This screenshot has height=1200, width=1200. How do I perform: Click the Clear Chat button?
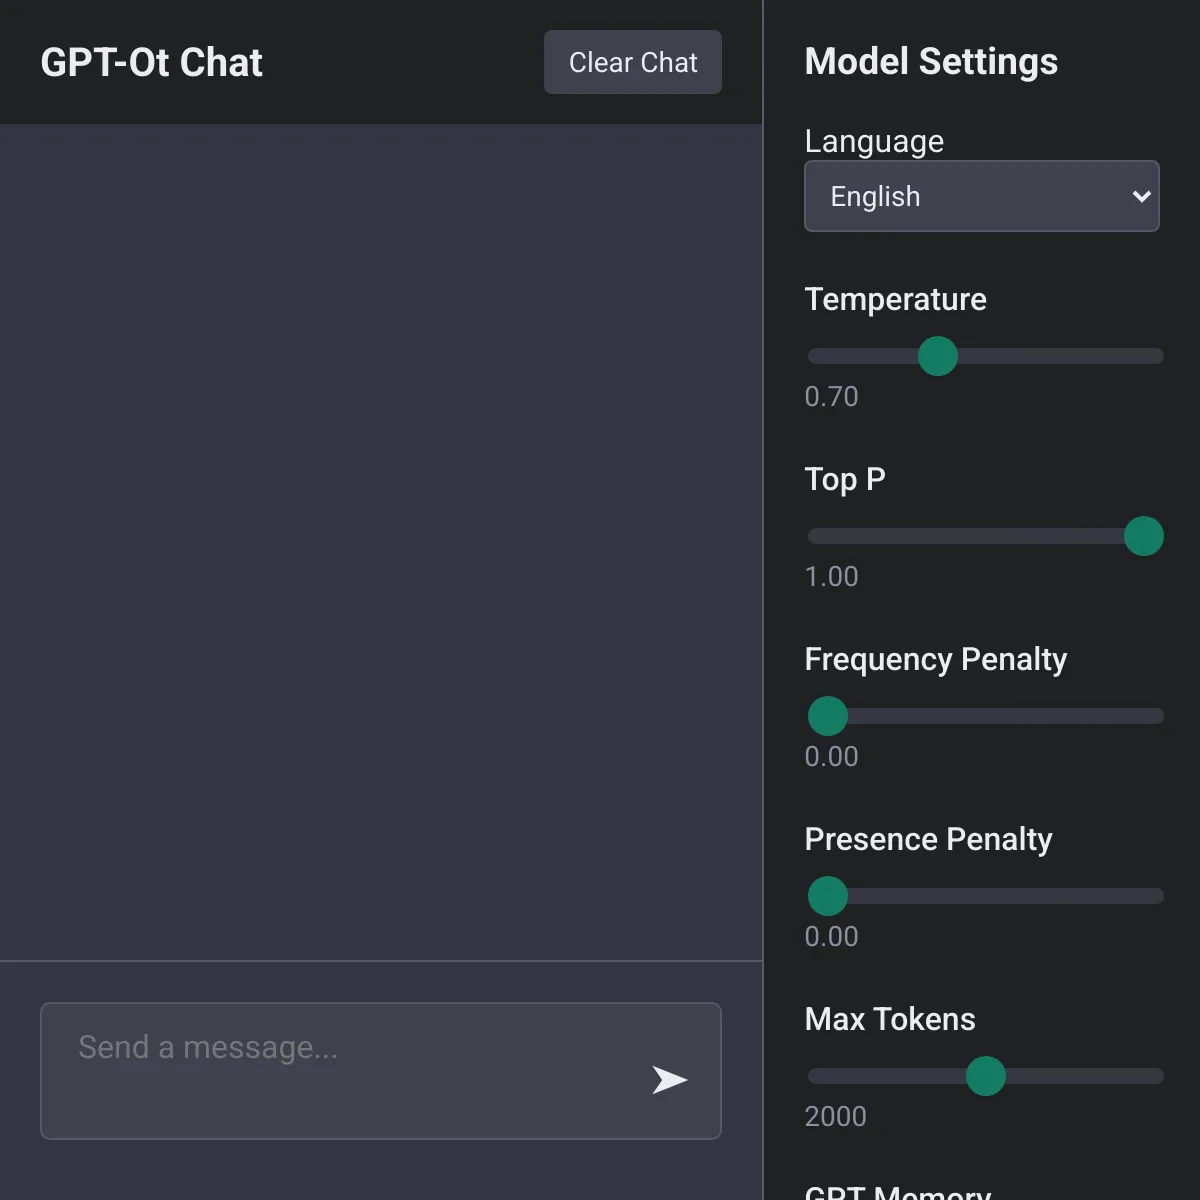(633, 62)
